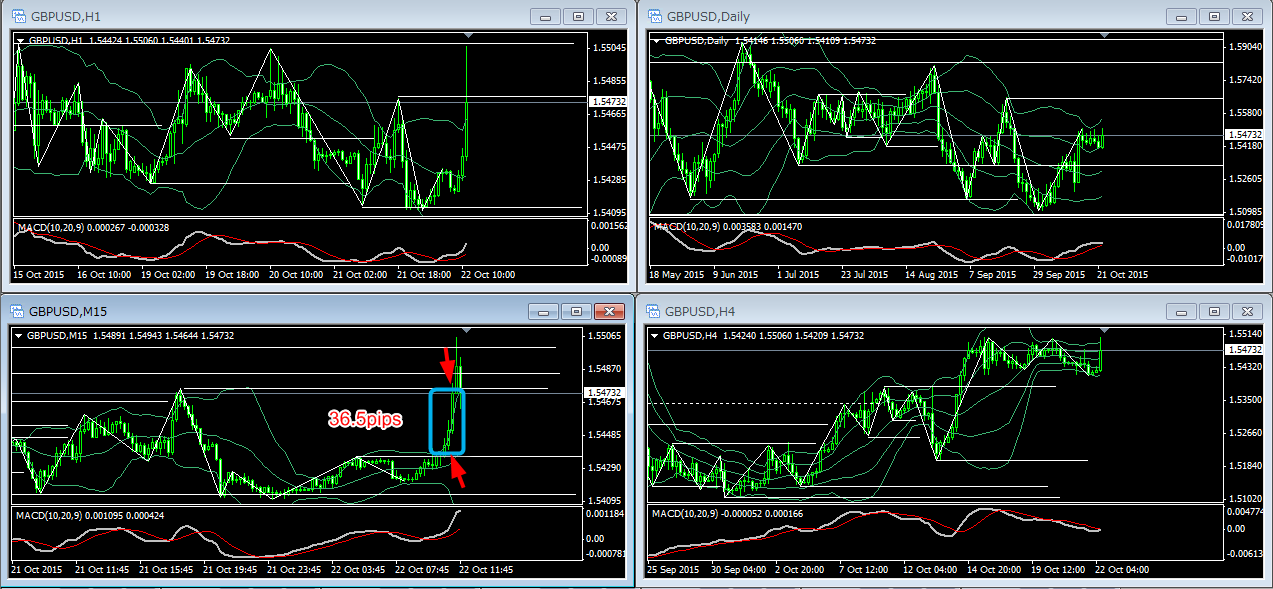This screenshot has width=1273, height=589.
Task: Select the red 36.5pips text label
Action: [365, 420]
